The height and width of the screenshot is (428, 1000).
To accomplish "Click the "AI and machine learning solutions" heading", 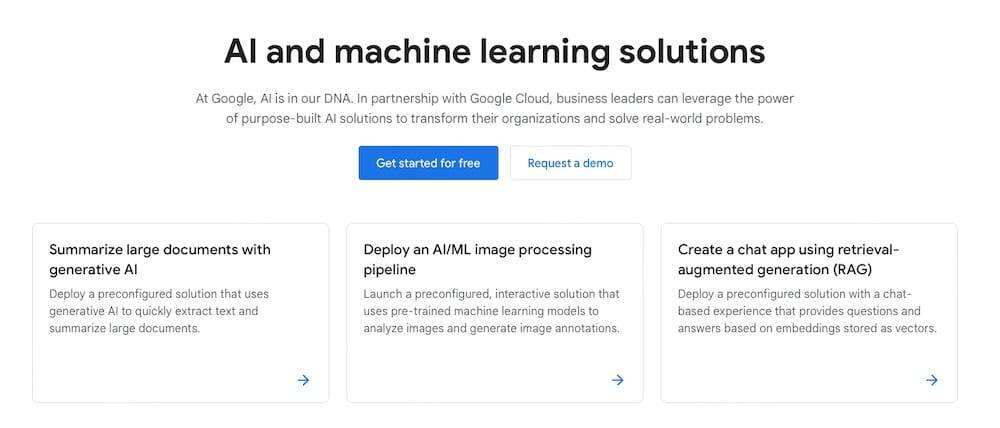I will pyautogui.click(x=494, y=50).
